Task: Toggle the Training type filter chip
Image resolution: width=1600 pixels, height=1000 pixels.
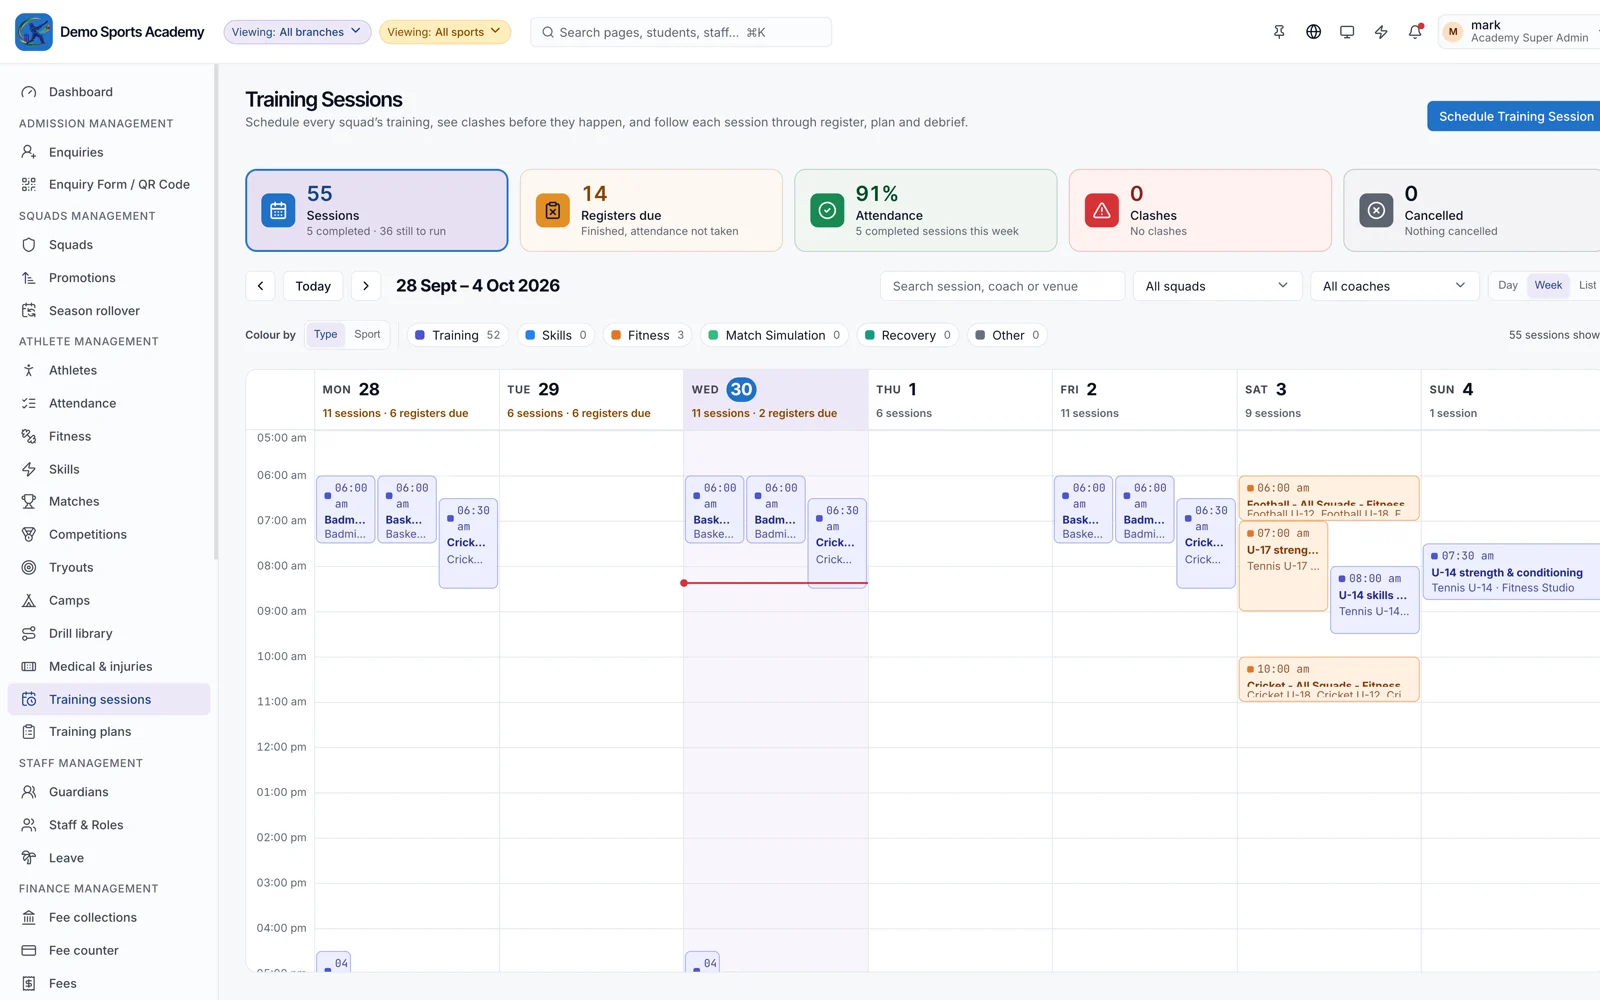Action: coord(457,335)
